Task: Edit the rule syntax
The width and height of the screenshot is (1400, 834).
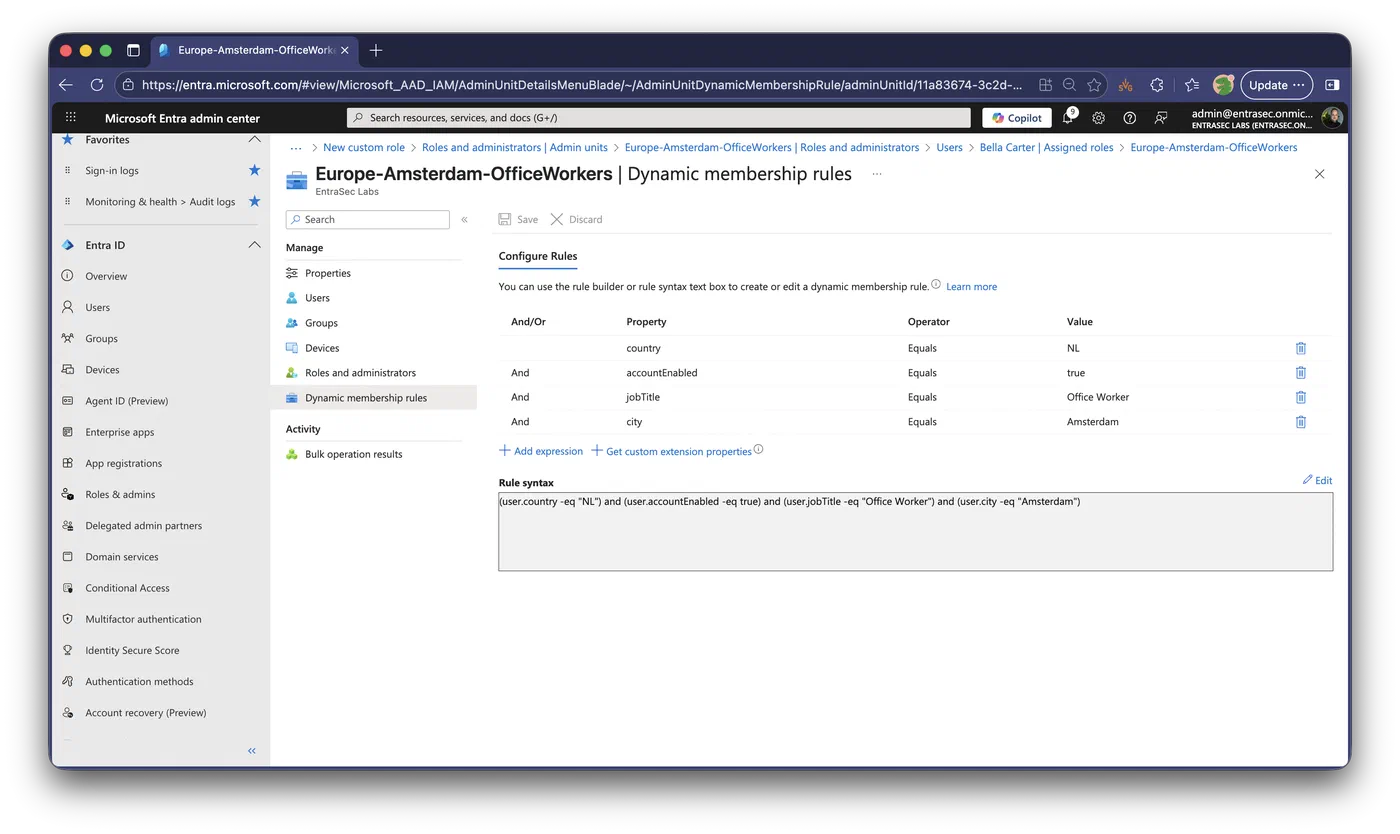Action: [1317, 481]
